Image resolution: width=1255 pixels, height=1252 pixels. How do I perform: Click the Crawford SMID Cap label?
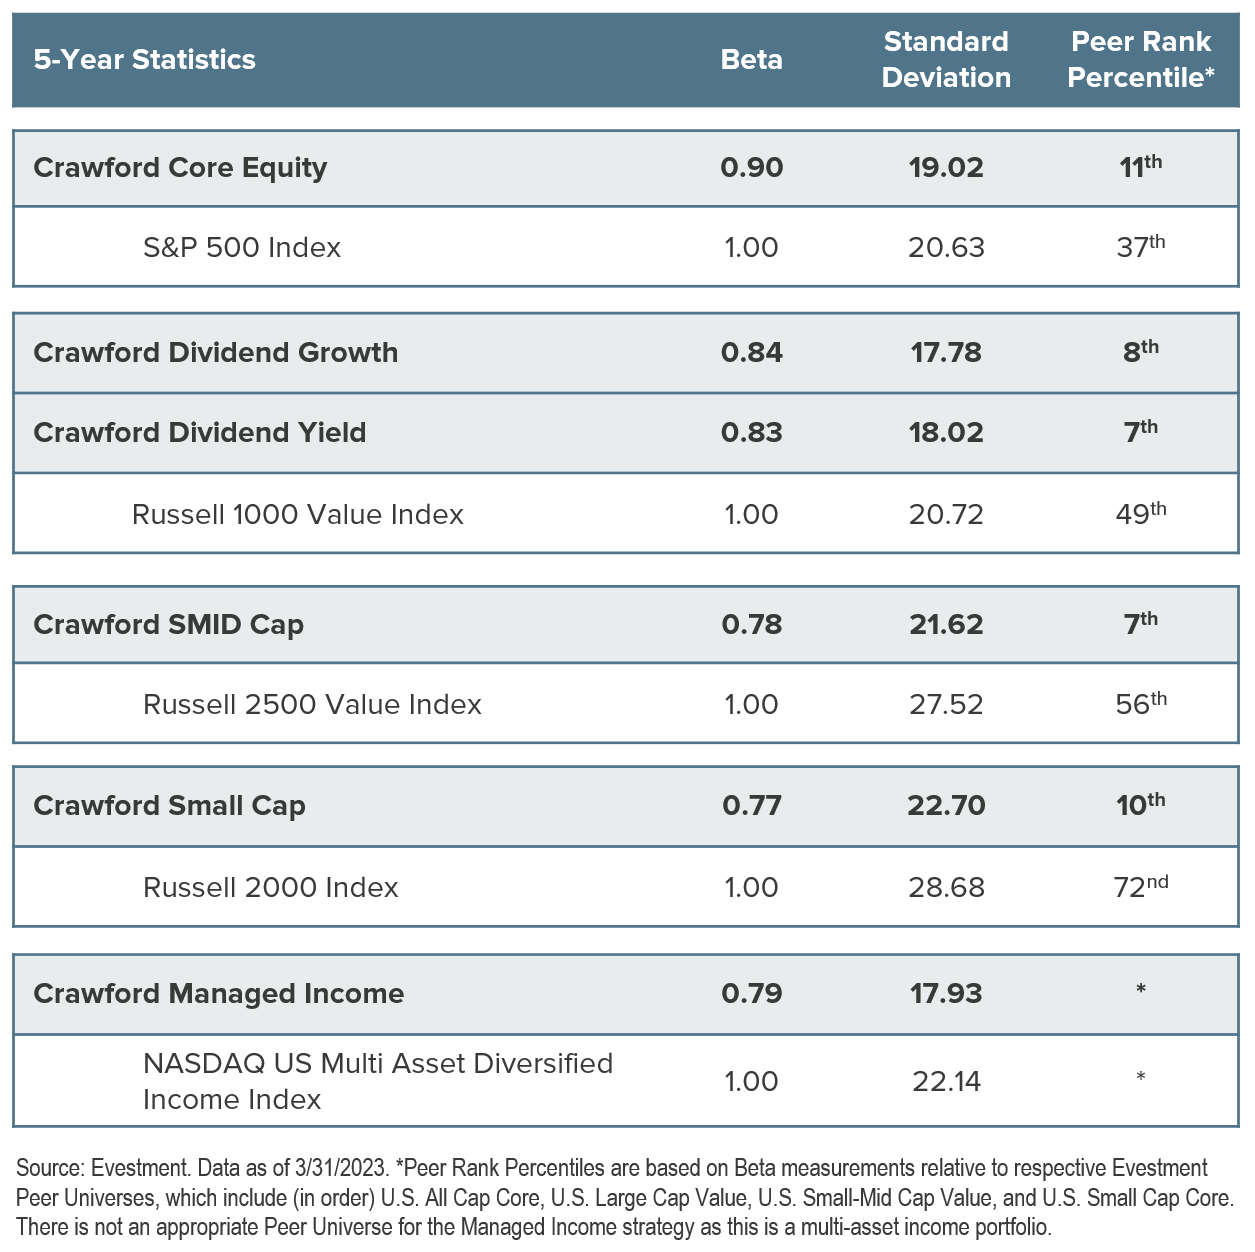(x=168, y=624)
